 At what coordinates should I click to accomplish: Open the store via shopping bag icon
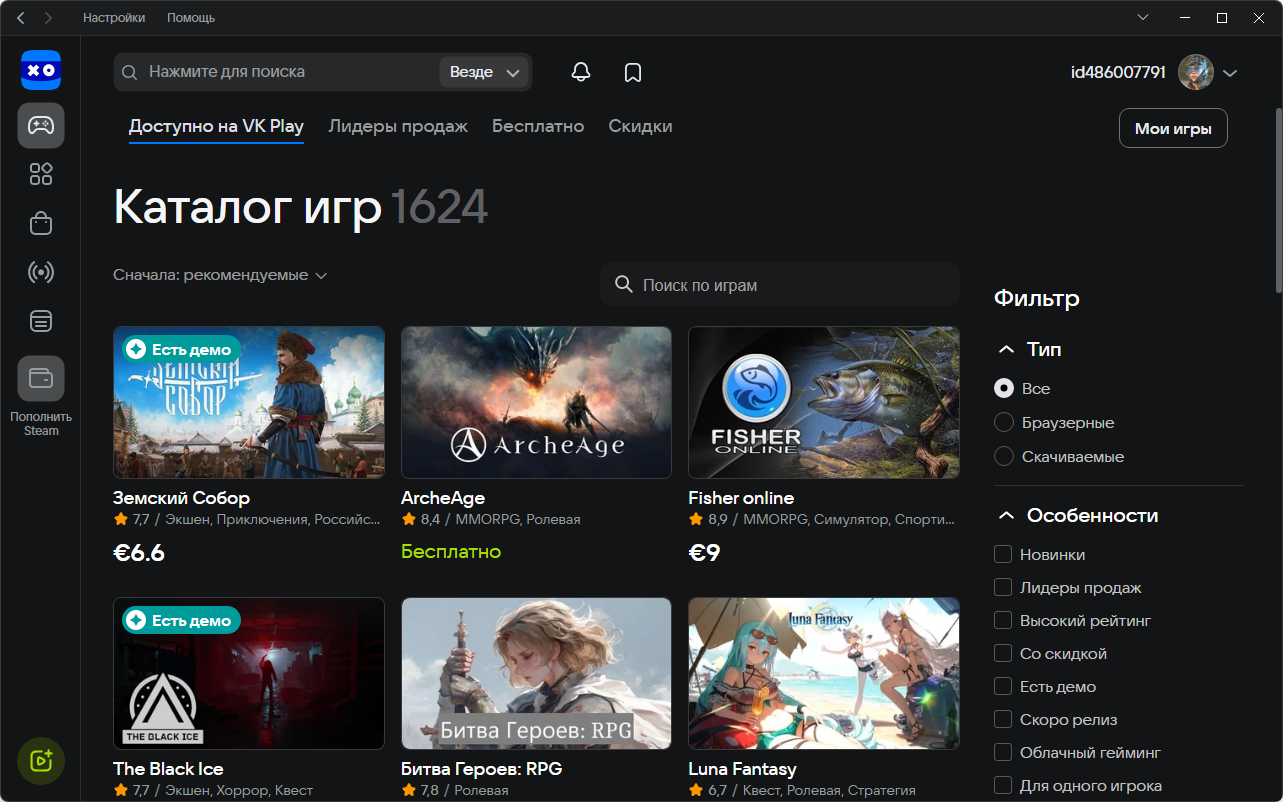click(x=41, y=222)
